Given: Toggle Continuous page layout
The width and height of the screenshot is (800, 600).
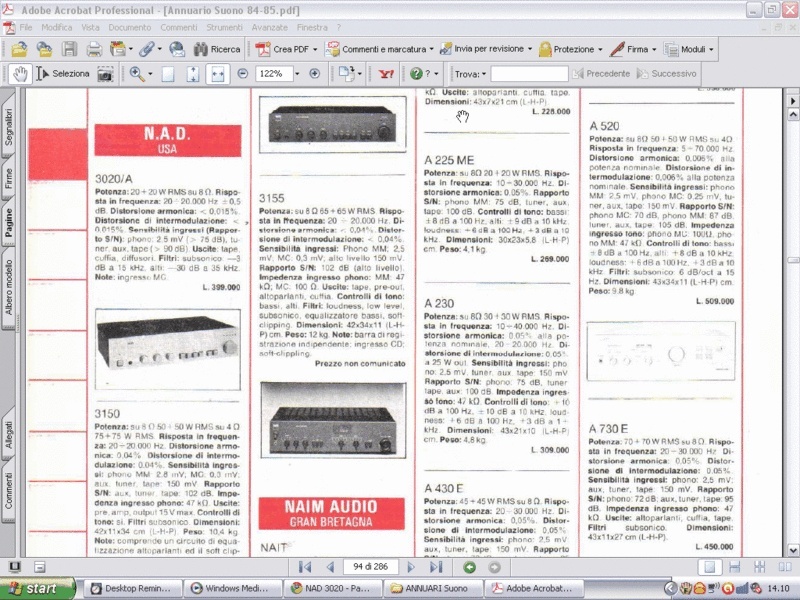Looking at the screenshot, I should click(735, 567).
